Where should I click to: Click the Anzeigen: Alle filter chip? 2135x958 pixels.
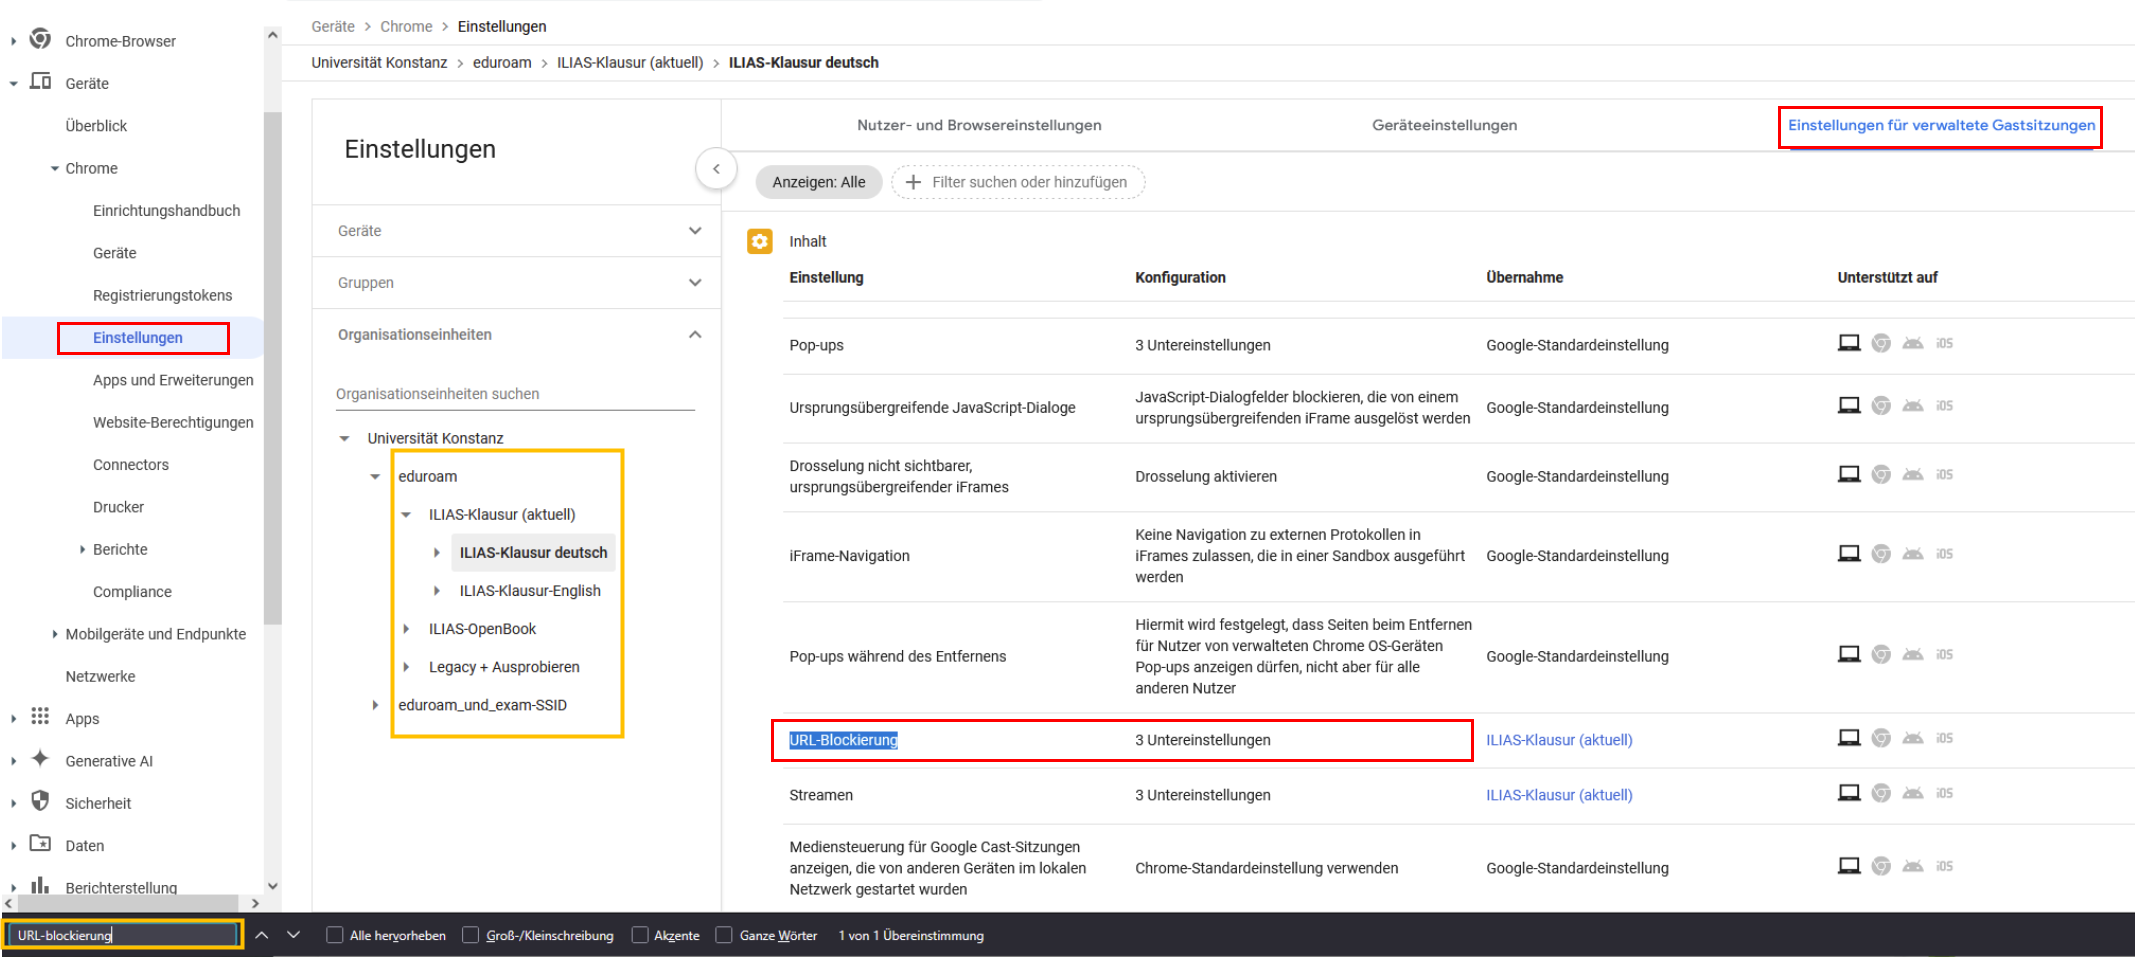tap(819, 182)
